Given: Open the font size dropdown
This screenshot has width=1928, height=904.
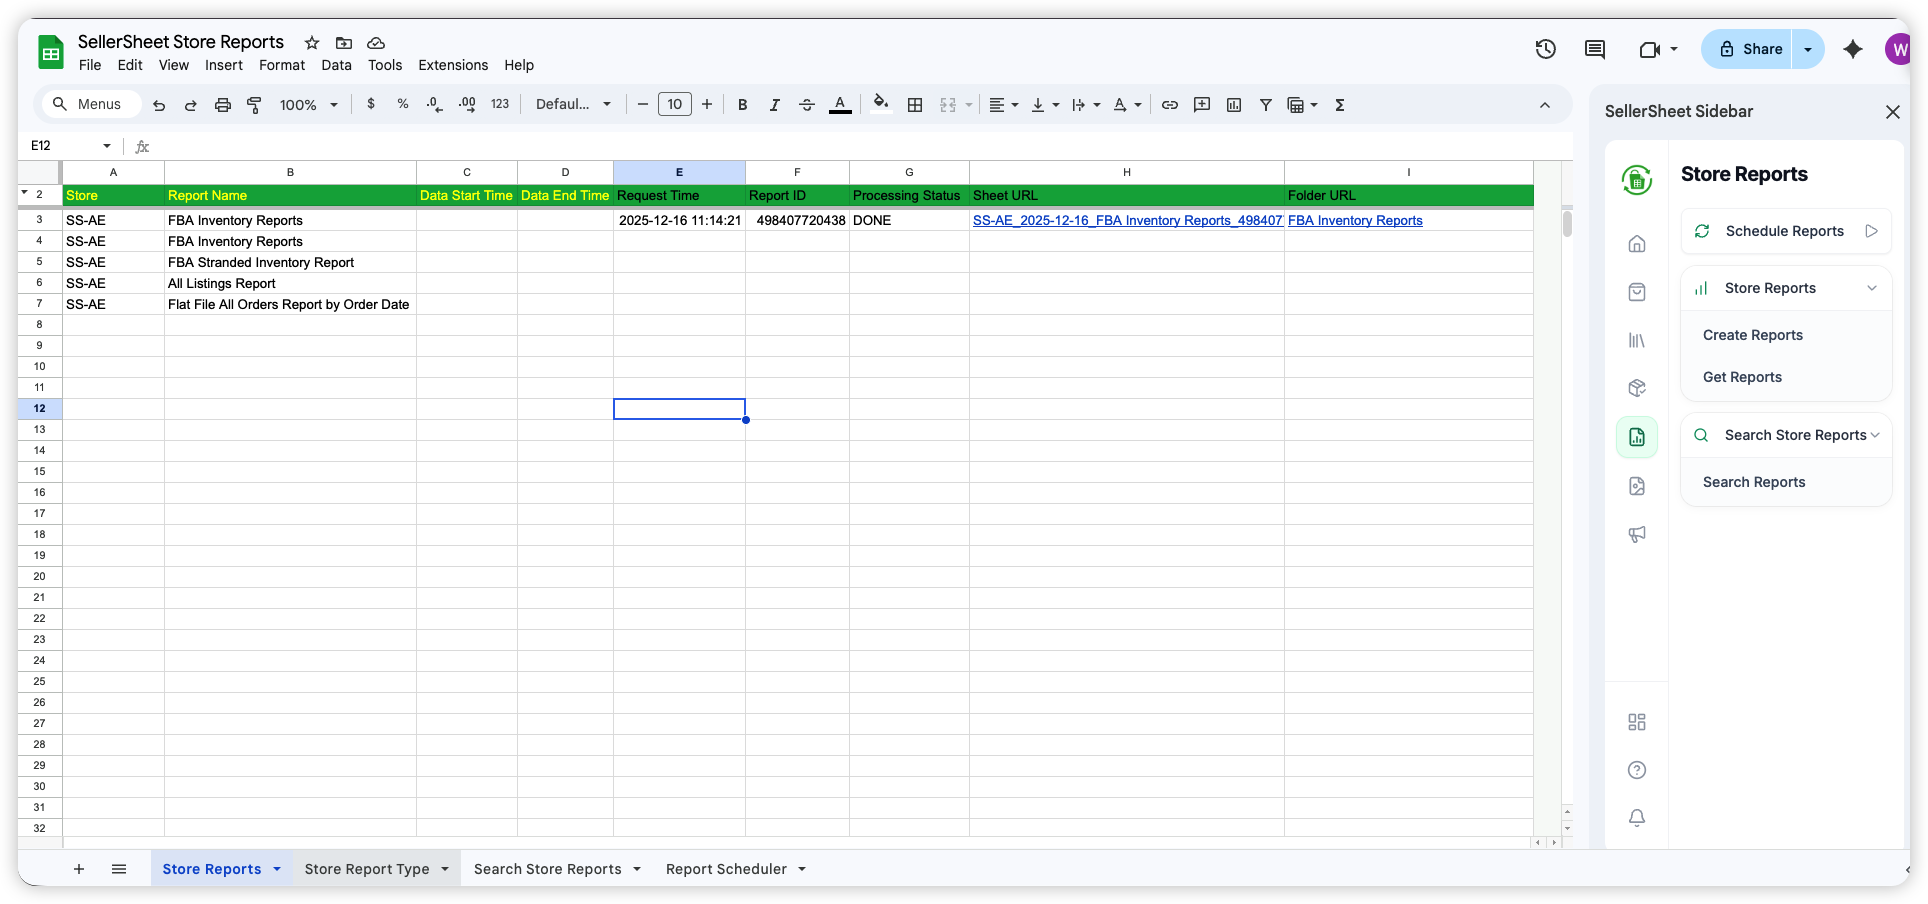Looking at the screenshot, I should pyautogui.click(x=674, y=104).
